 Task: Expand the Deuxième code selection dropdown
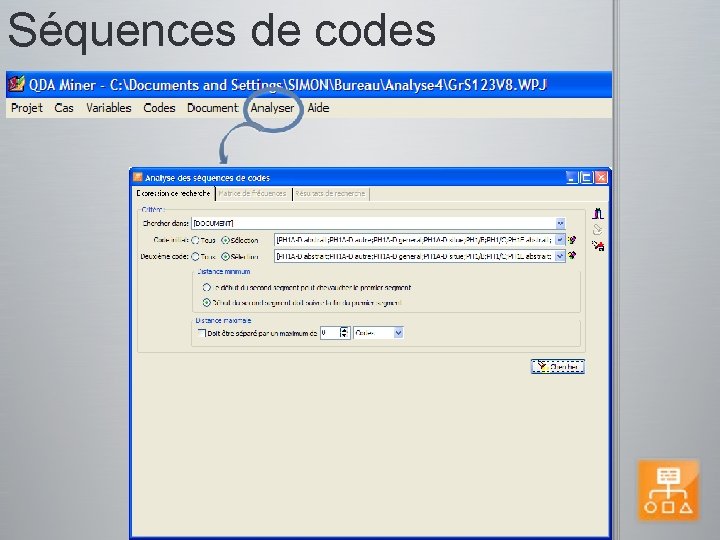tap(560, 256)
